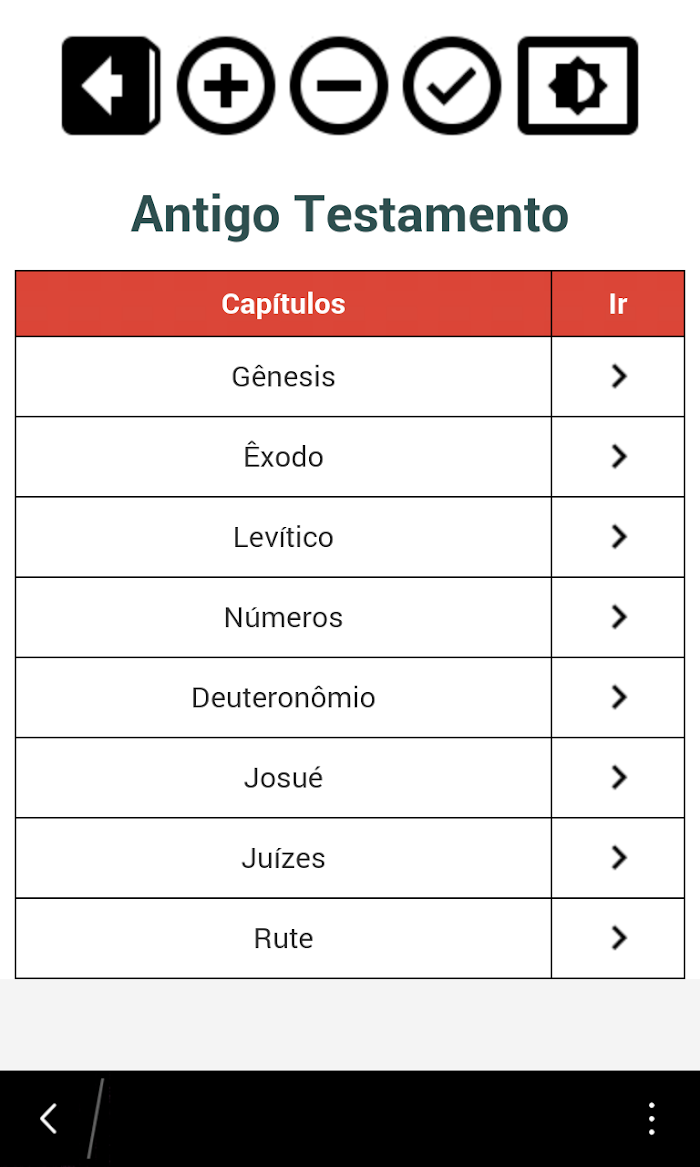The width and height of the screenshot is (700, 1167).
Task: Click the Ir column header
Action: 617,304
